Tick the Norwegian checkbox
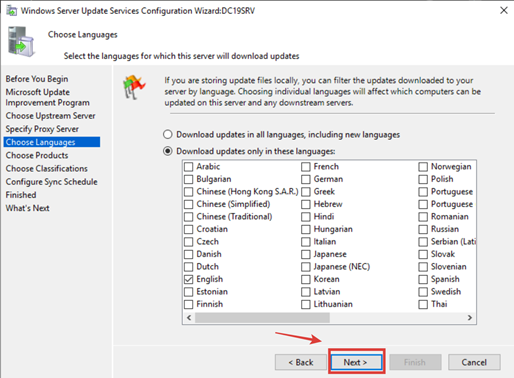Screen dimensions: 514x378 (423, 167)
